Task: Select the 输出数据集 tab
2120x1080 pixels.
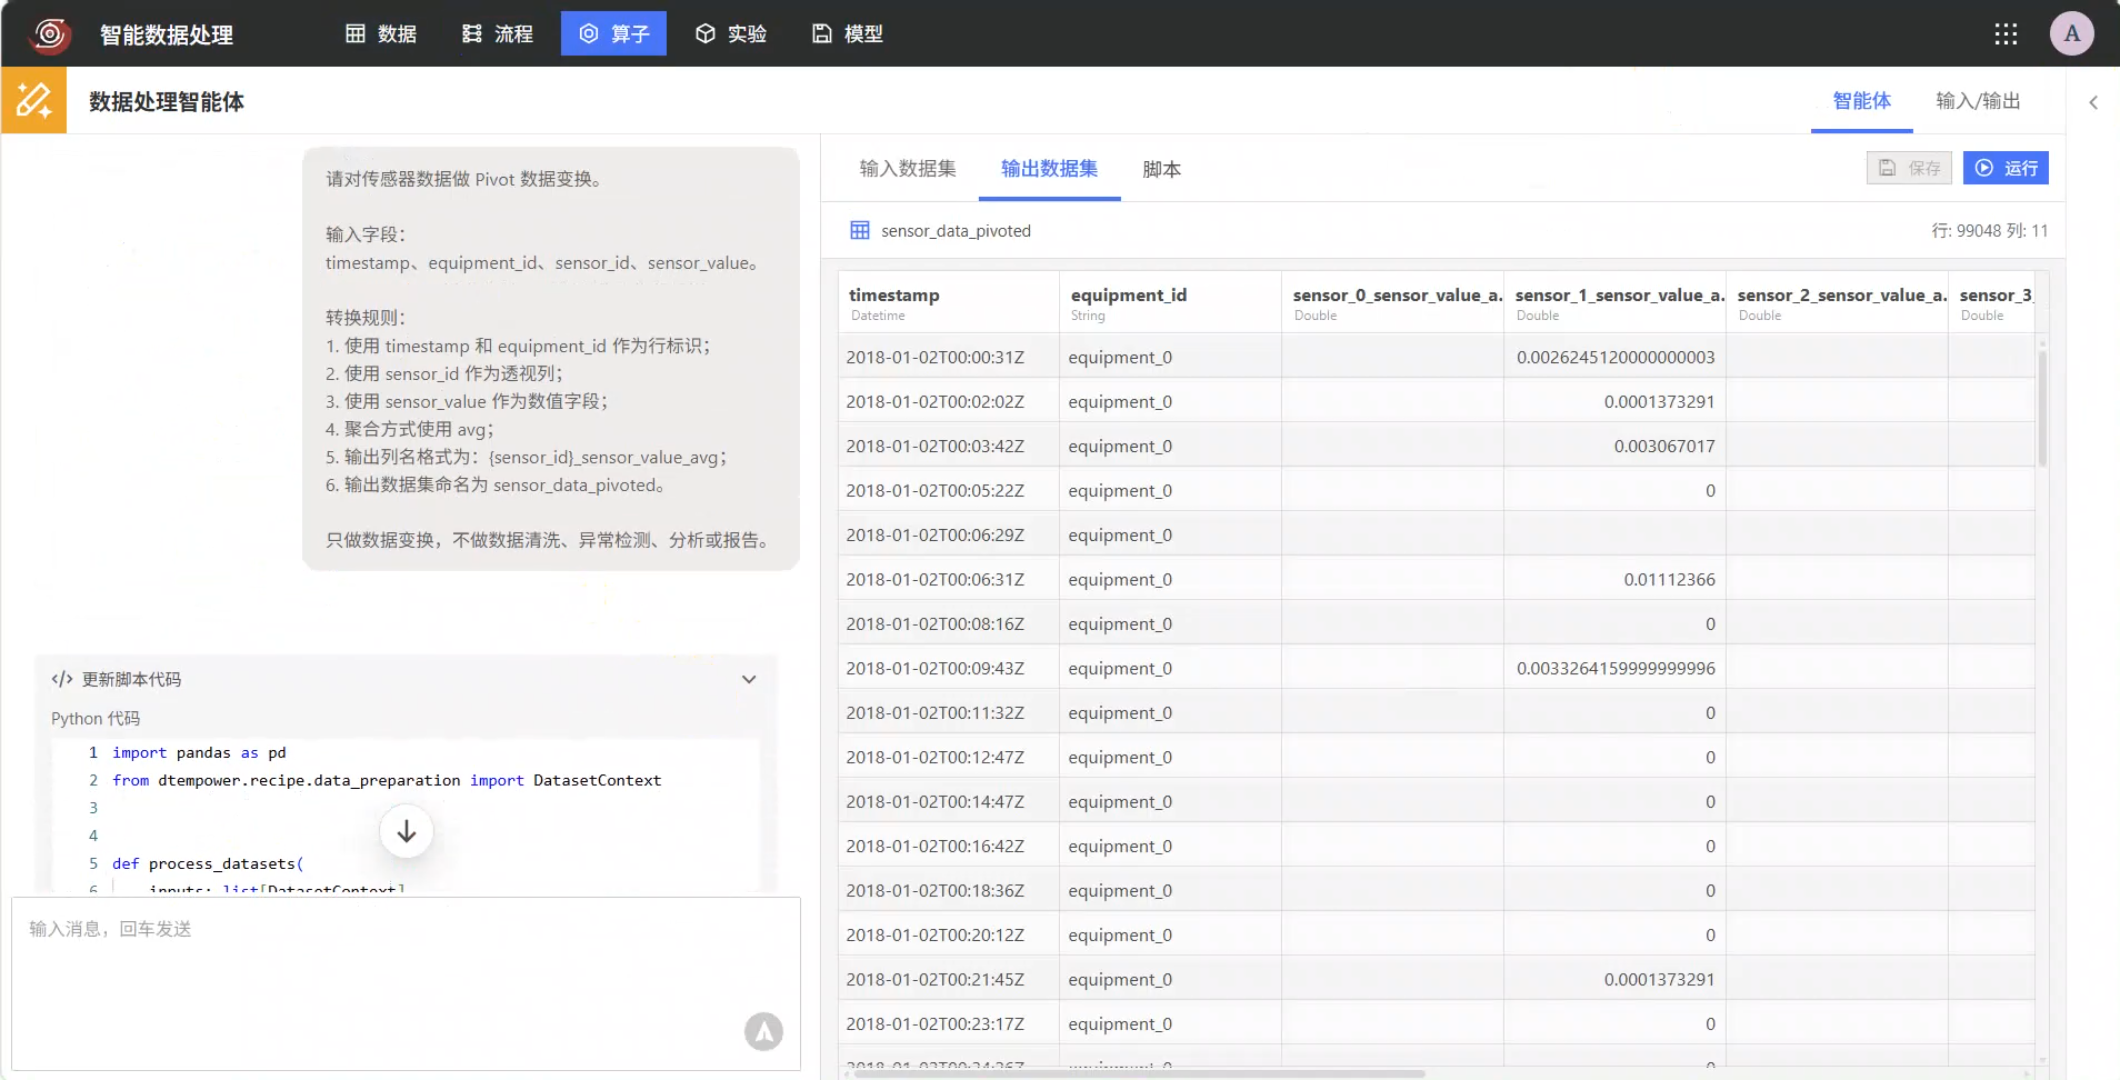Action: click(x=1049, y=169)
